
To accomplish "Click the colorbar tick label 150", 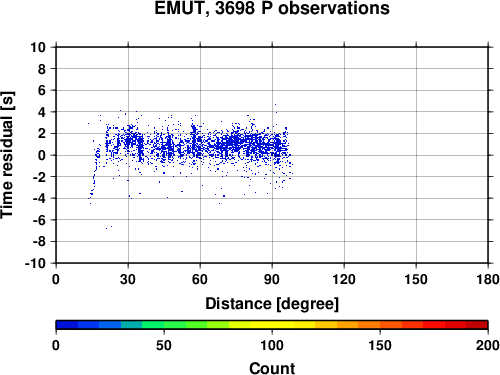I will coord(380,345).
